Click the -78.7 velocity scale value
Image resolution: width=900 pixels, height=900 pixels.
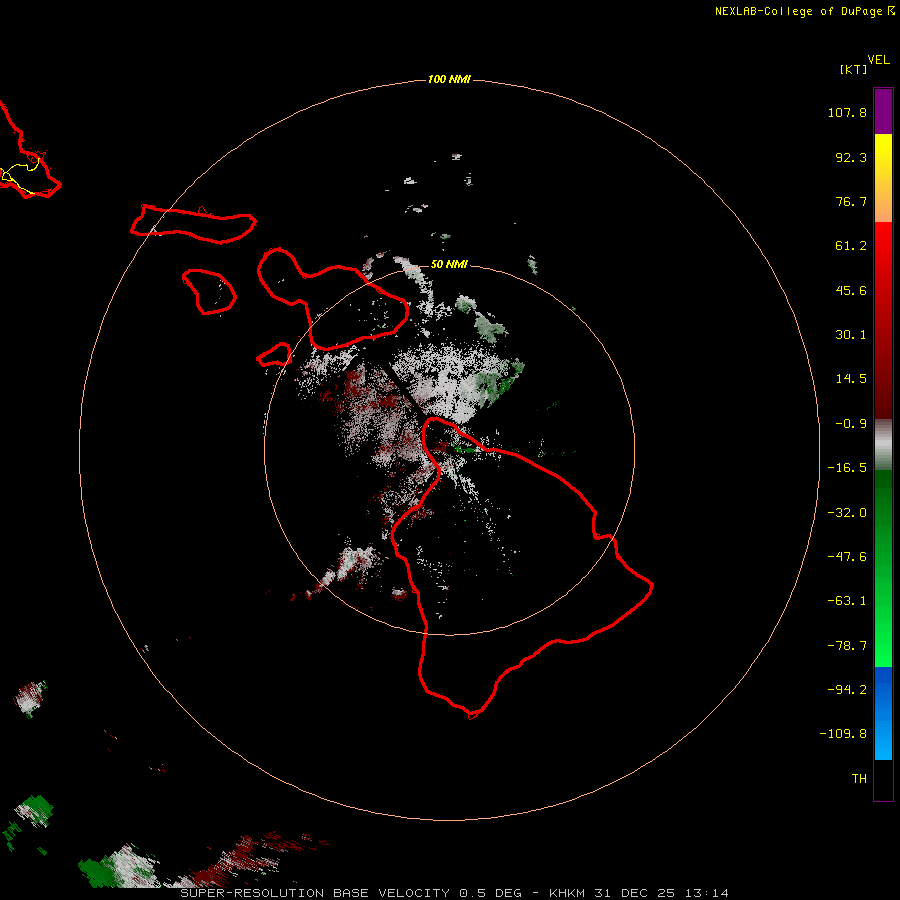847,646
